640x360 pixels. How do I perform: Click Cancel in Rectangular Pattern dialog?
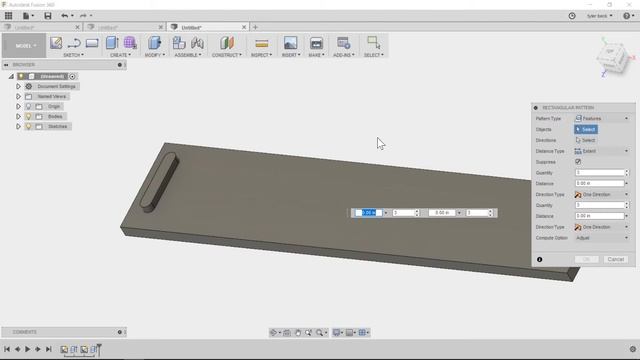coord(616,259)
